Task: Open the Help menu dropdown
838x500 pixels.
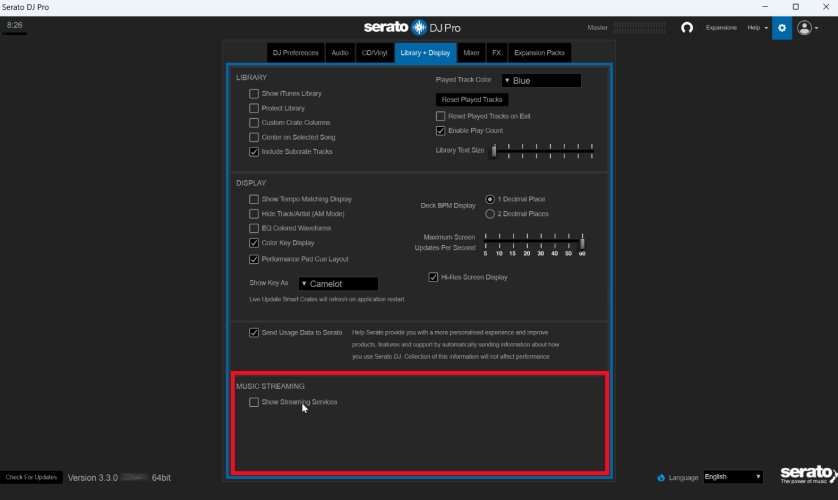Action: pos(757,28)
